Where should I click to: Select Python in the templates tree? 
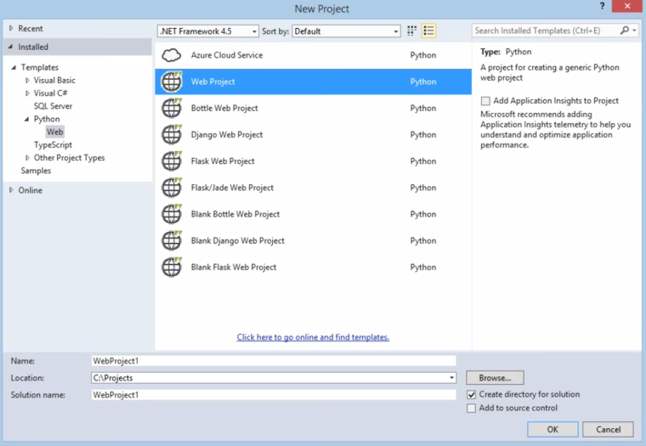pos(47,119)
